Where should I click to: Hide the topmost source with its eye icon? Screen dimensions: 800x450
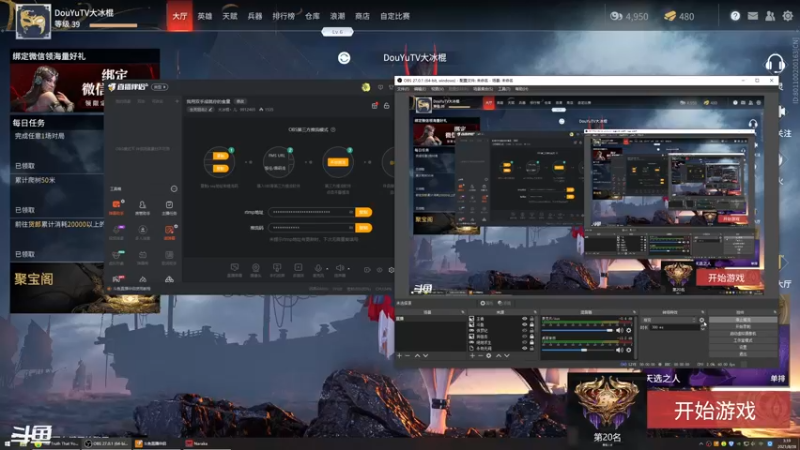tap(524, 319)
